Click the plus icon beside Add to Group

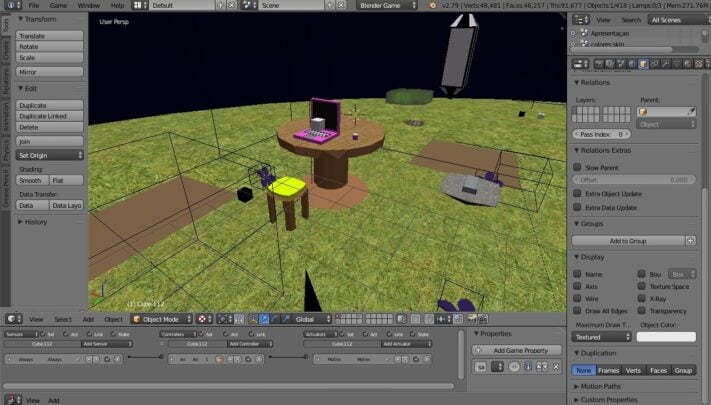(x=690, y=241)
